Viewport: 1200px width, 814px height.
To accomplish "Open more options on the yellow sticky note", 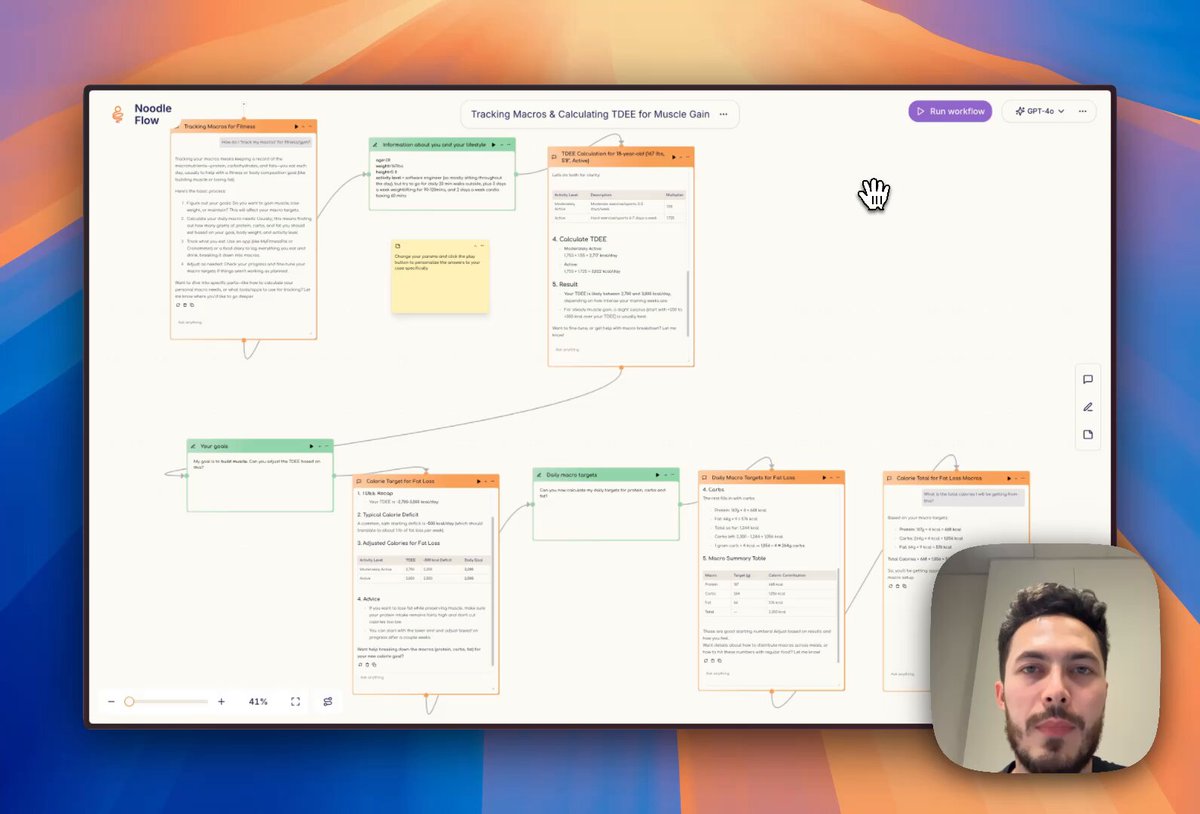I will click(x=484, y=245).
